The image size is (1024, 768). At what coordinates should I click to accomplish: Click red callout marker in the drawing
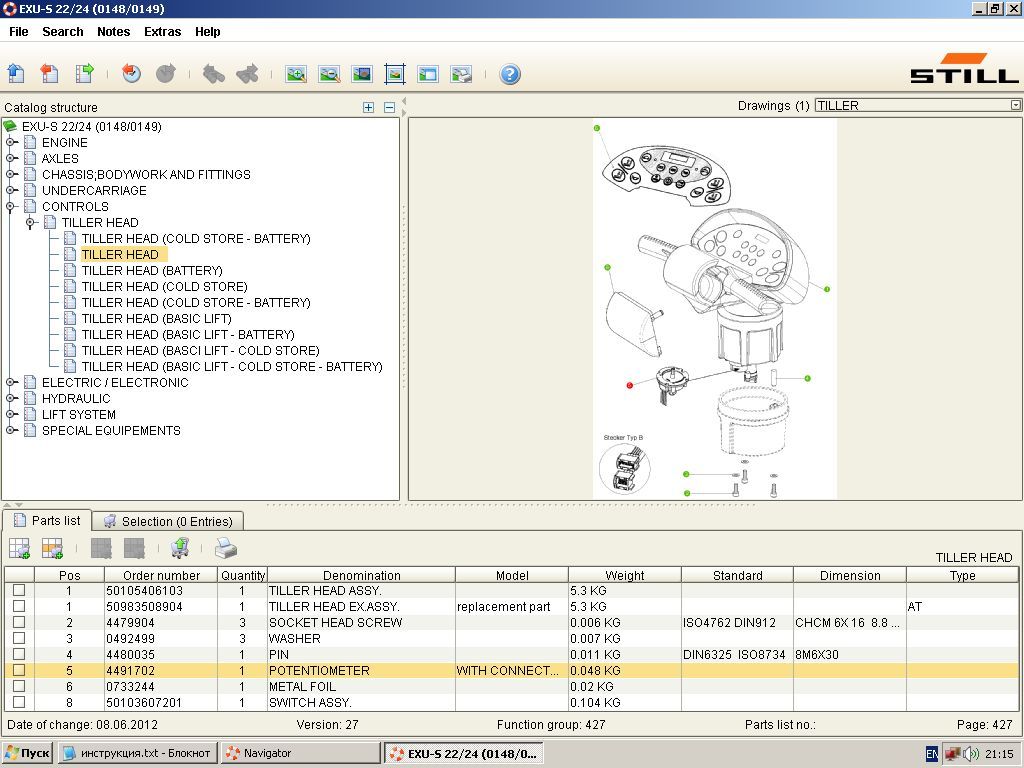click(630, 385)
